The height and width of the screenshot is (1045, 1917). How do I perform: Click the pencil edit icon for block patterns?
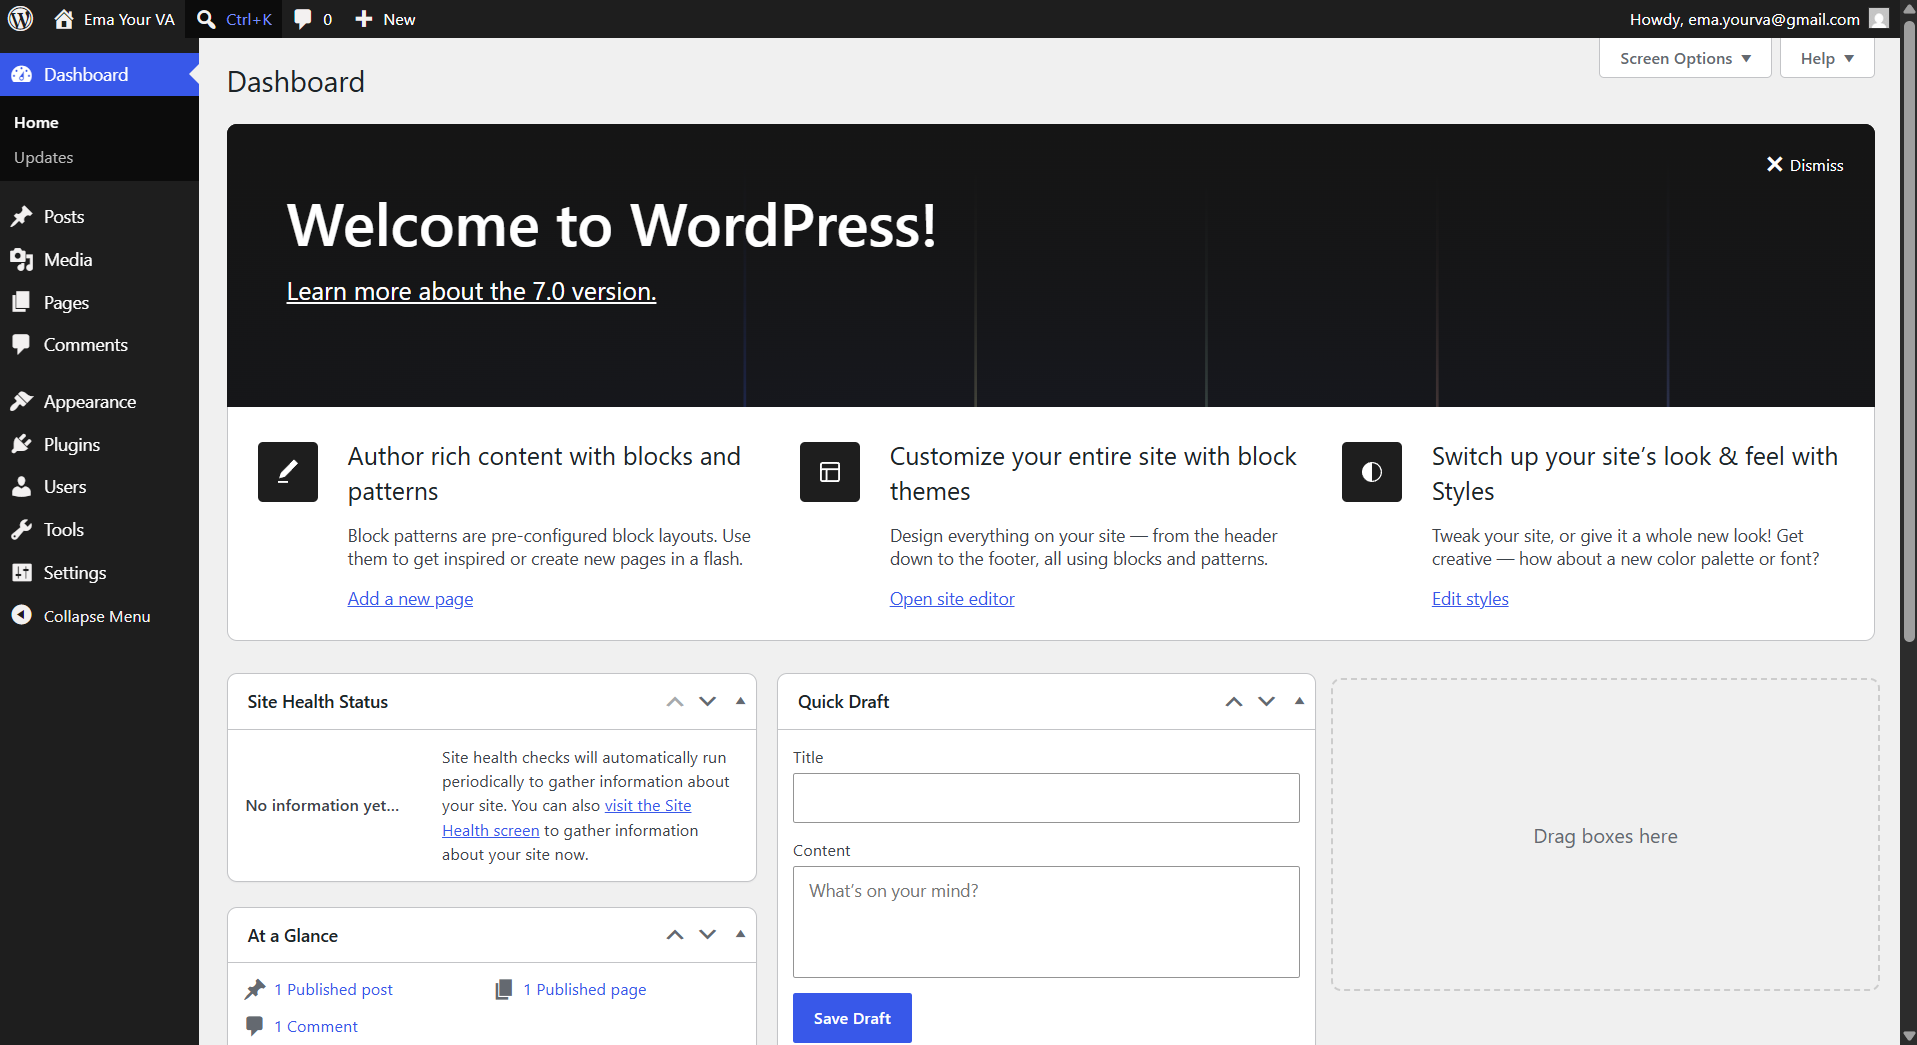click(288, 472)
